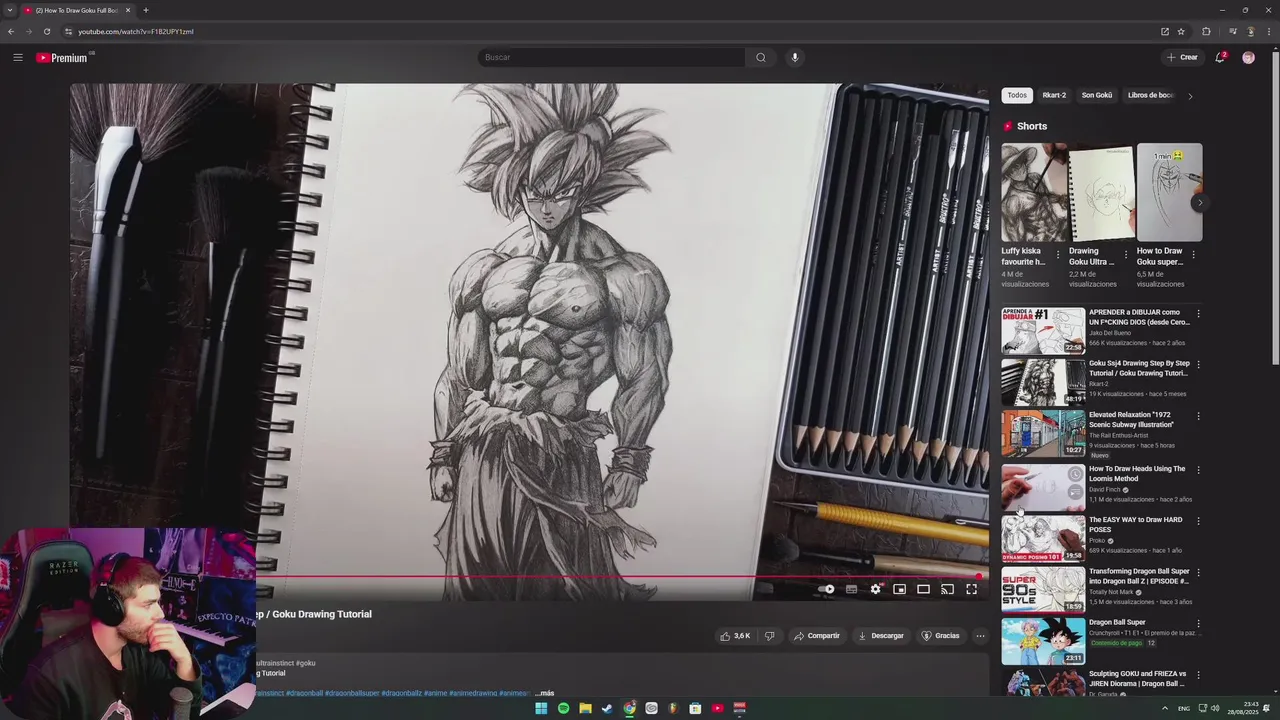Click the Compartir share button
This screenshot has height=720, width=1280.
(x=817, y=636)
